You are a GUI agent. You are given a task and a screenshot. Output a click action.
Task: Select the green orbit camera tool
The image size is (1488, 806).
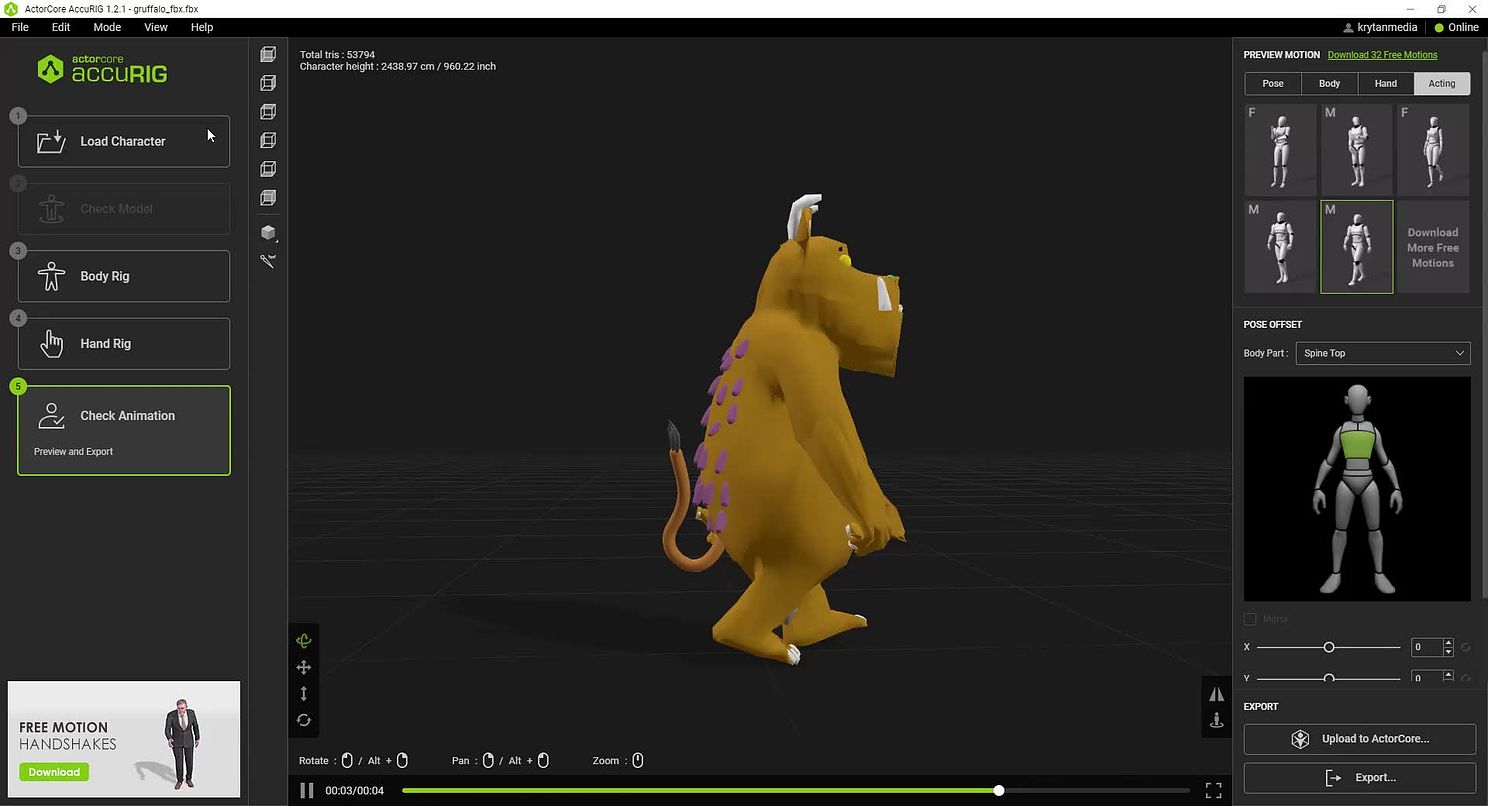(x=304, y=641)
